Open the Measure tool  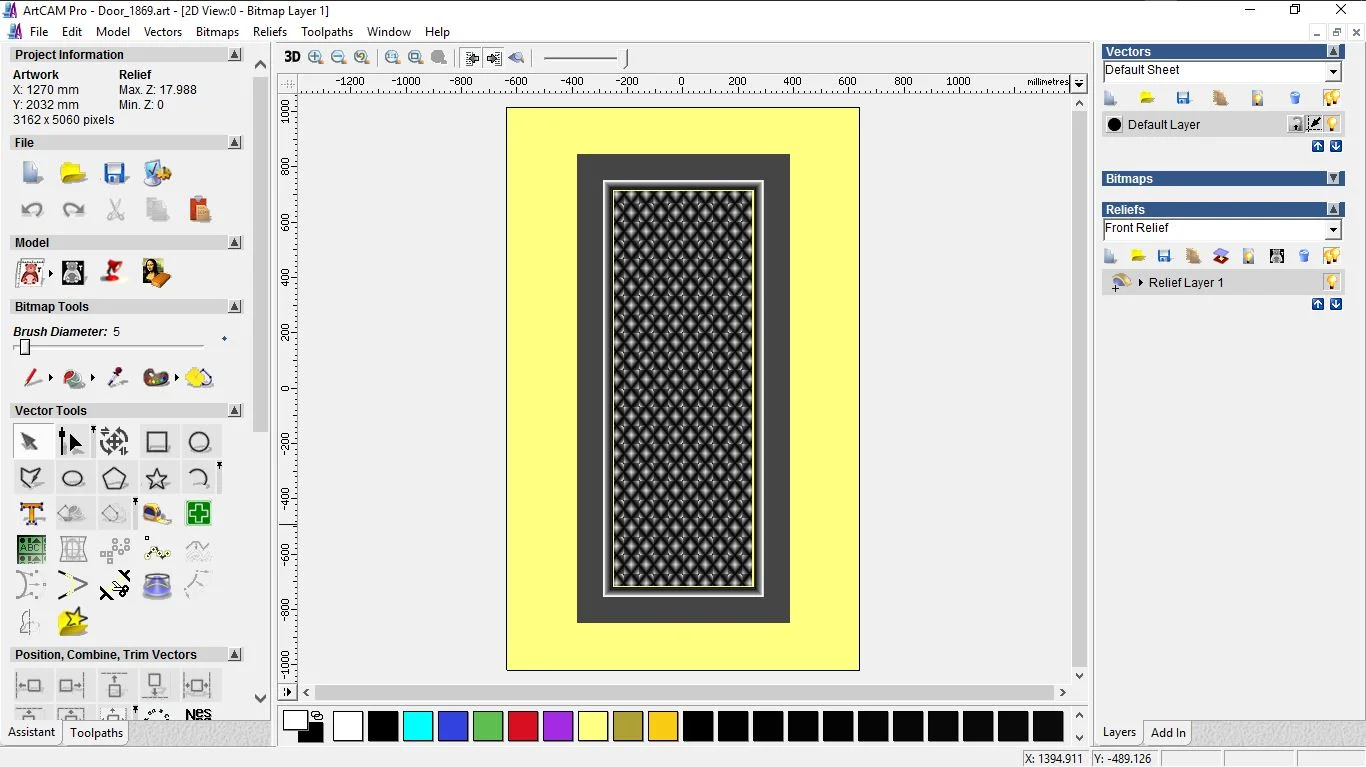157,513
